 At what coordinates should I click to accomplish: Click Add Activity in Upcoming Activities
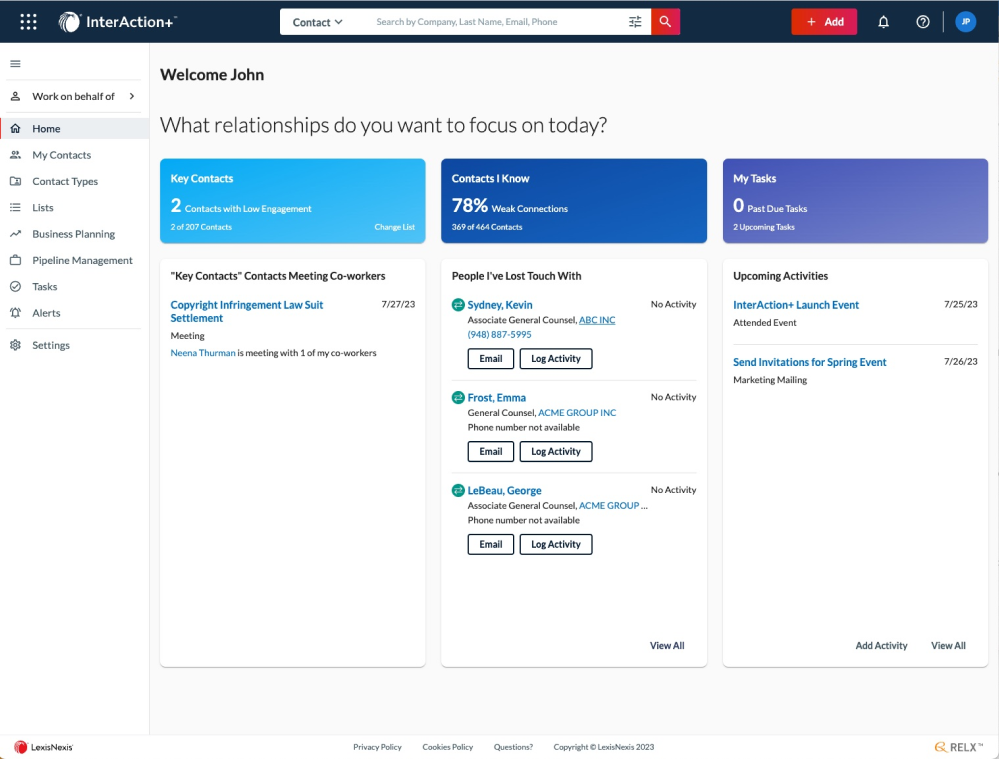(x=881, y=645)
